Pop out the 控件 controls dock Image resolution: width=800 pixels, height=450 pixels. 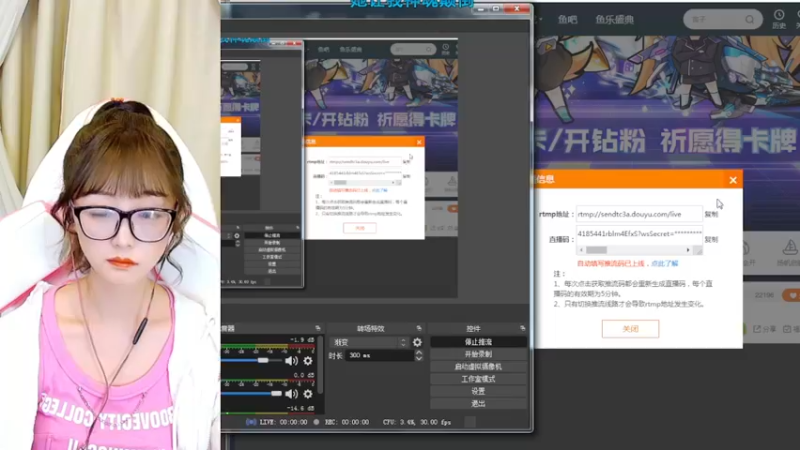522,328
